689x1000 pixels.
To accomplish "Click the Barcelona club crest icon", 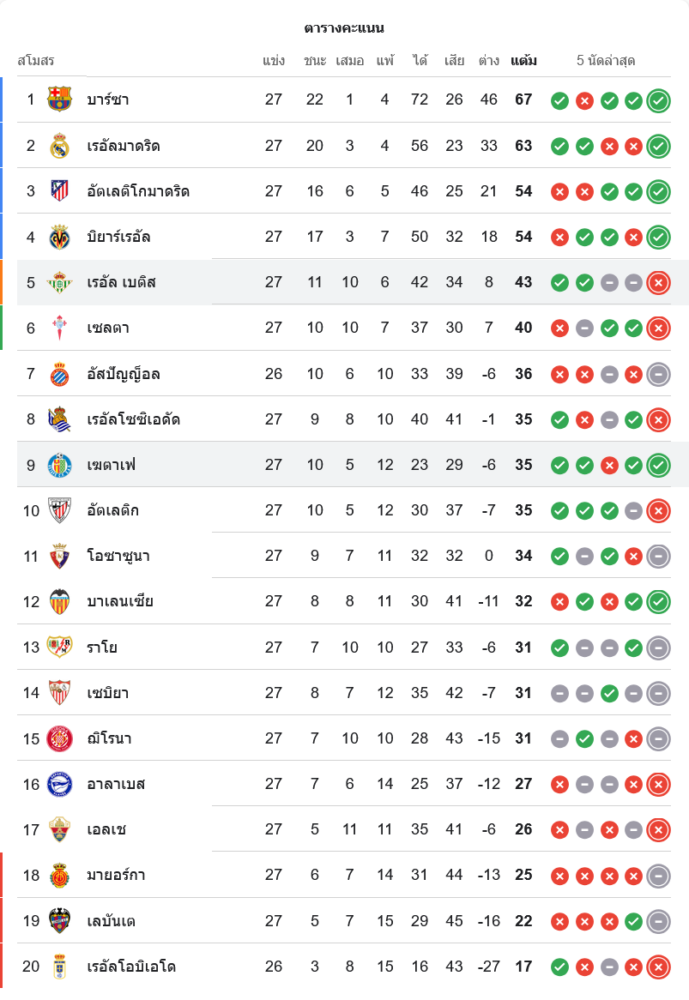I will pyautogui.click(x=60, y=99).
